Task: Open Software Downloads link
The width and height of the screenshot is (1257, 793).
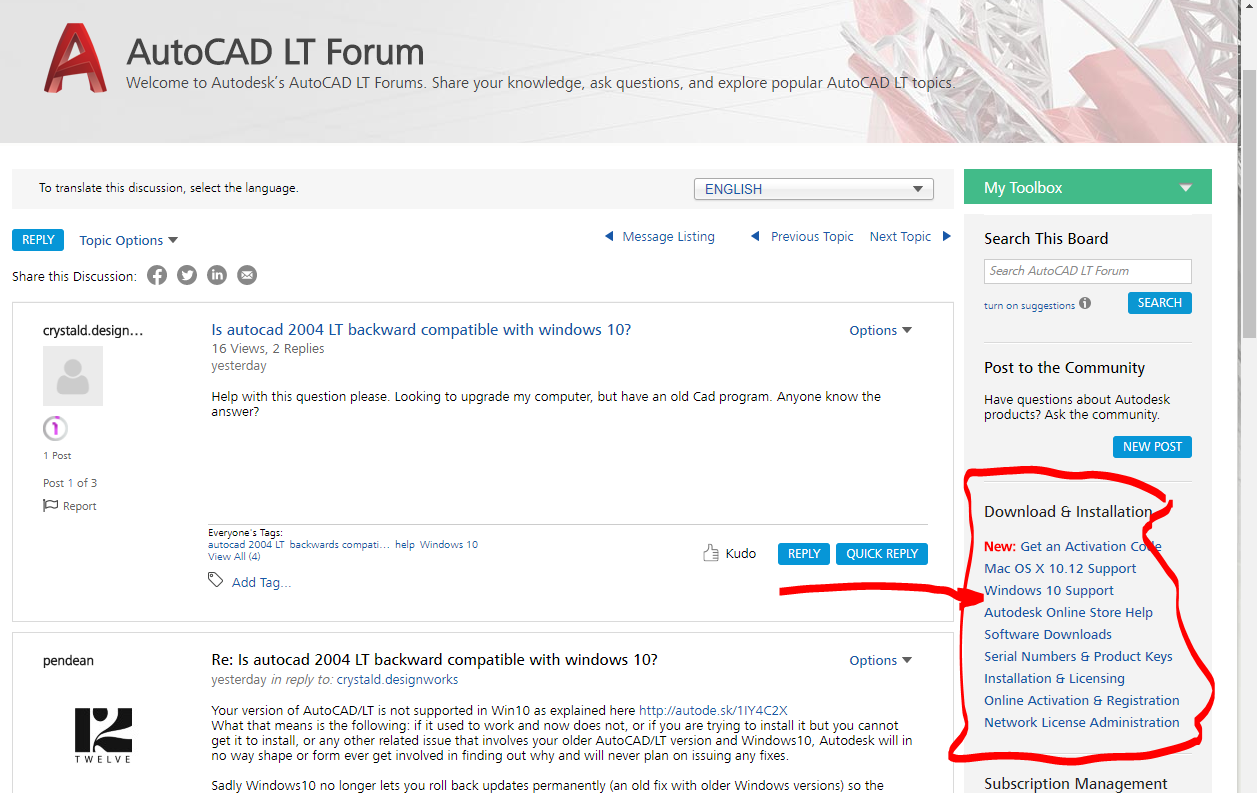Action: [1048, 635]
